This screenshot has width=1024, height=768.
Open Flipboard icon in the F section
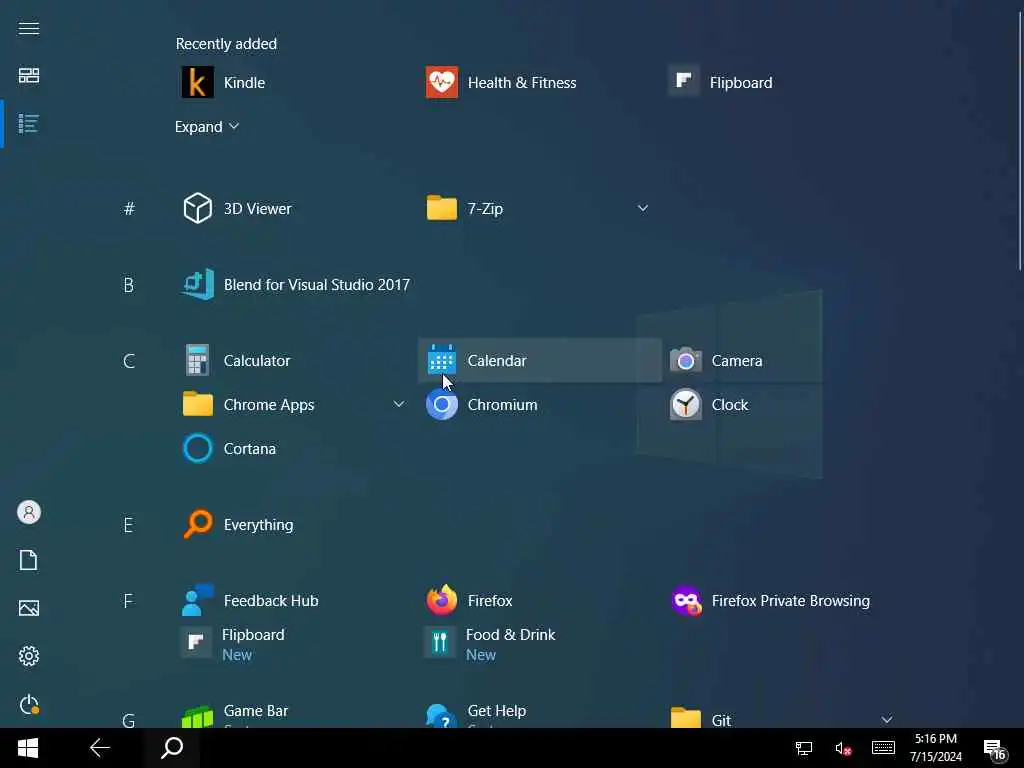195,643
